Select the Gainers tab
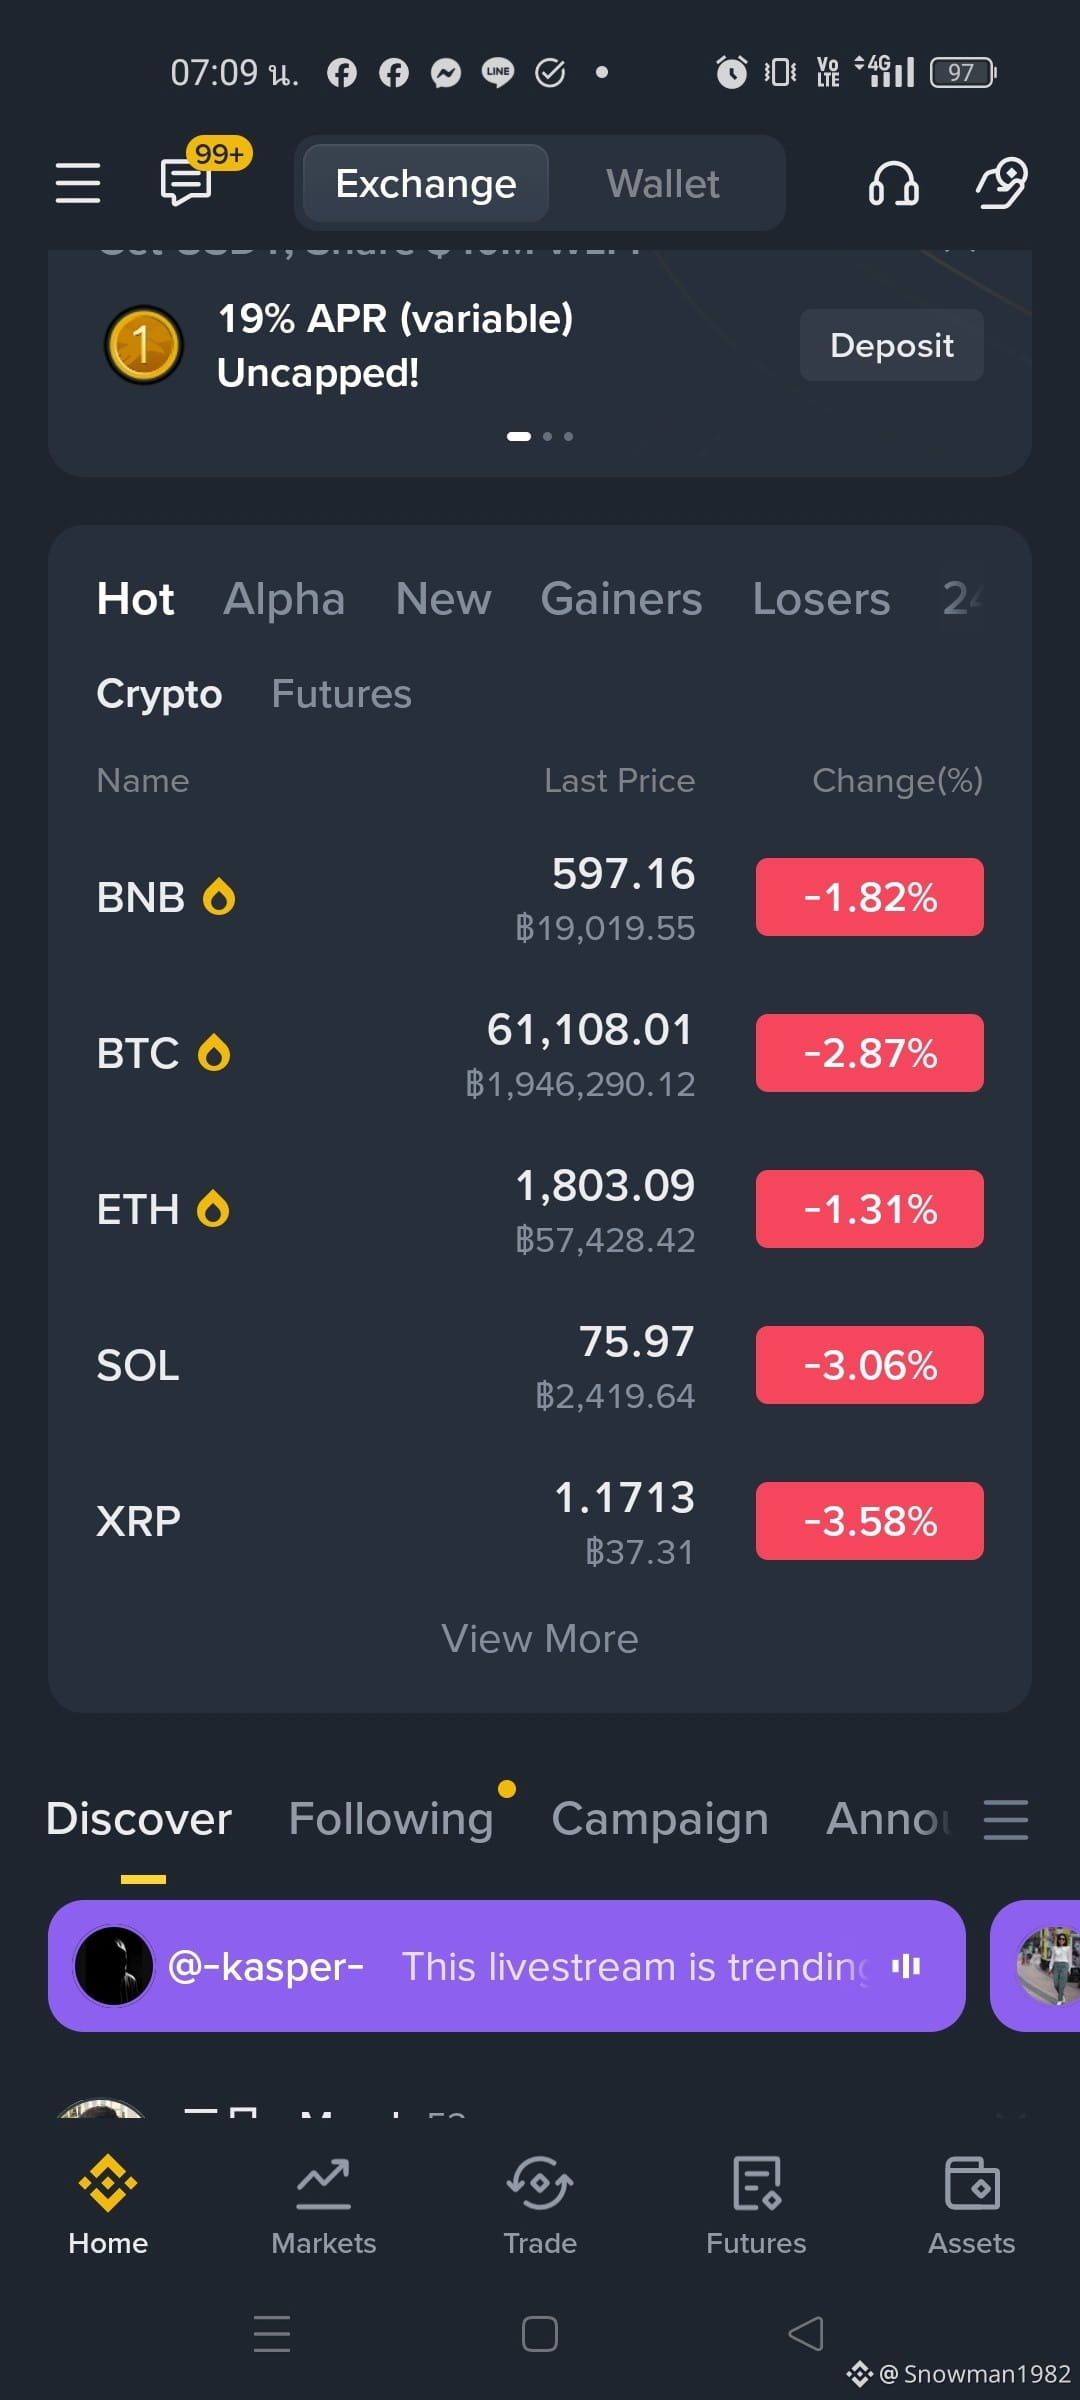Viewport: 1080px width, 2400px height. click(621, 599)
